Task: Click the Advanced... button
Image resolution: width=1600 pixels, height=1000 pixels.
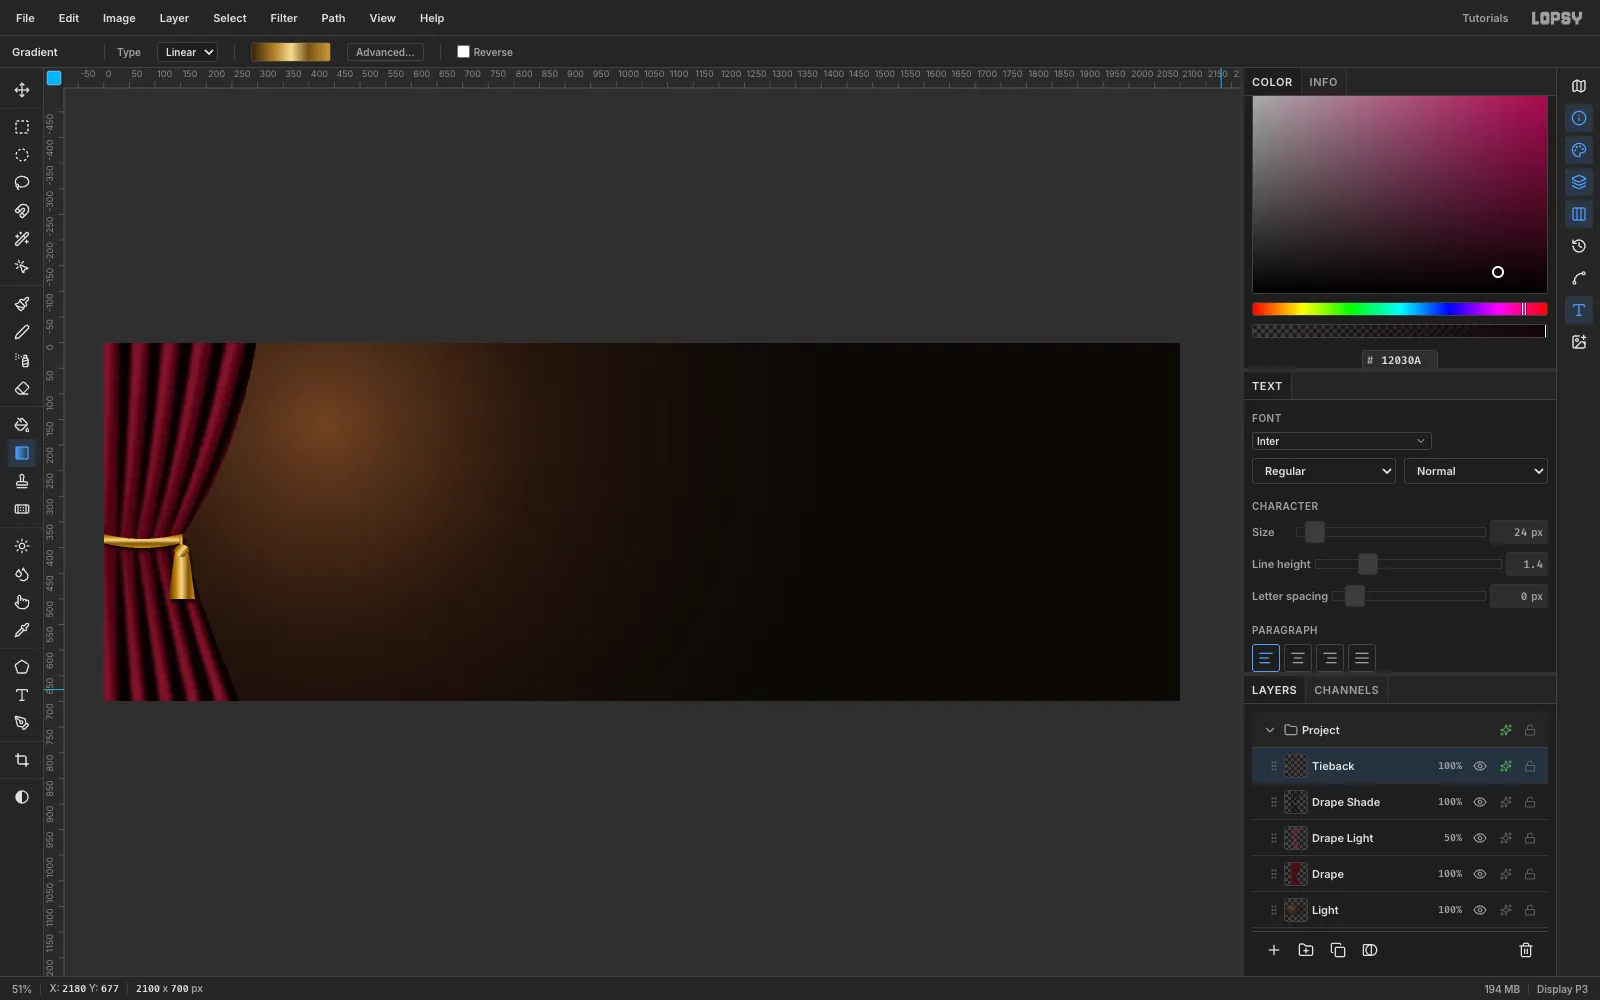Action: [x=385, y=52]
